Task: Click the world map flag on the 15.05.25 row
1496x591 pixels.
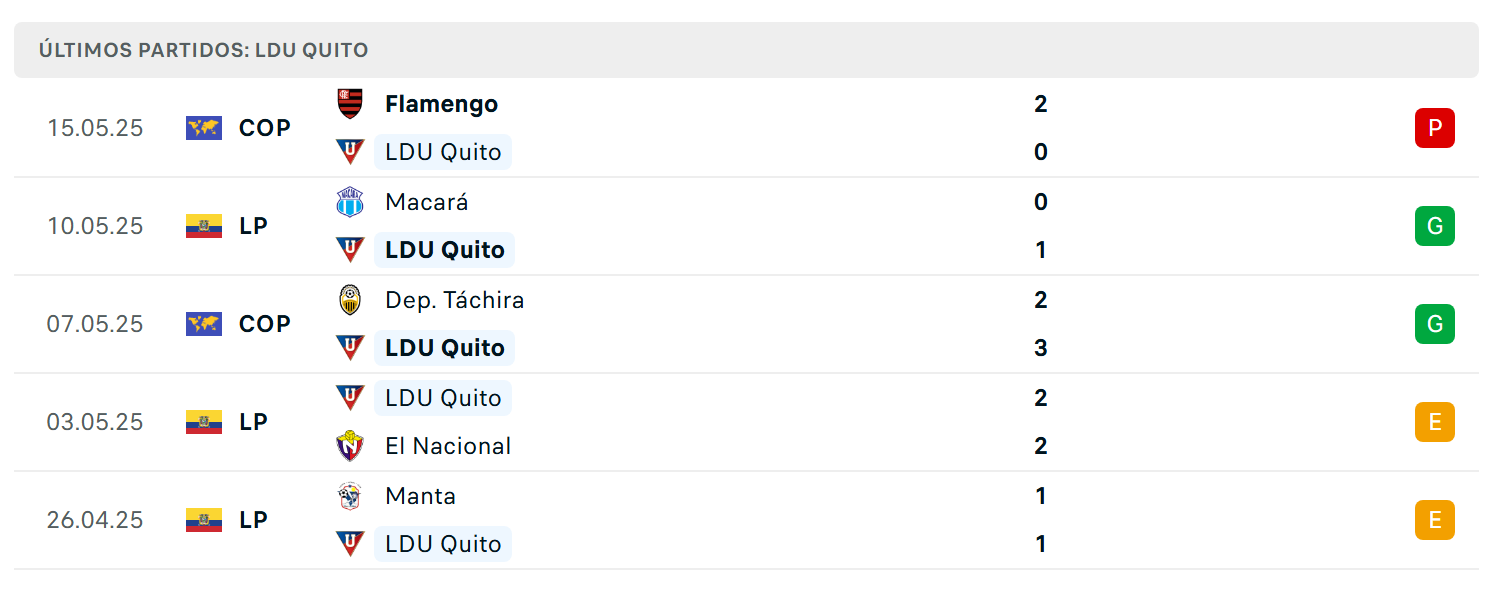Action: coord(204,128)
